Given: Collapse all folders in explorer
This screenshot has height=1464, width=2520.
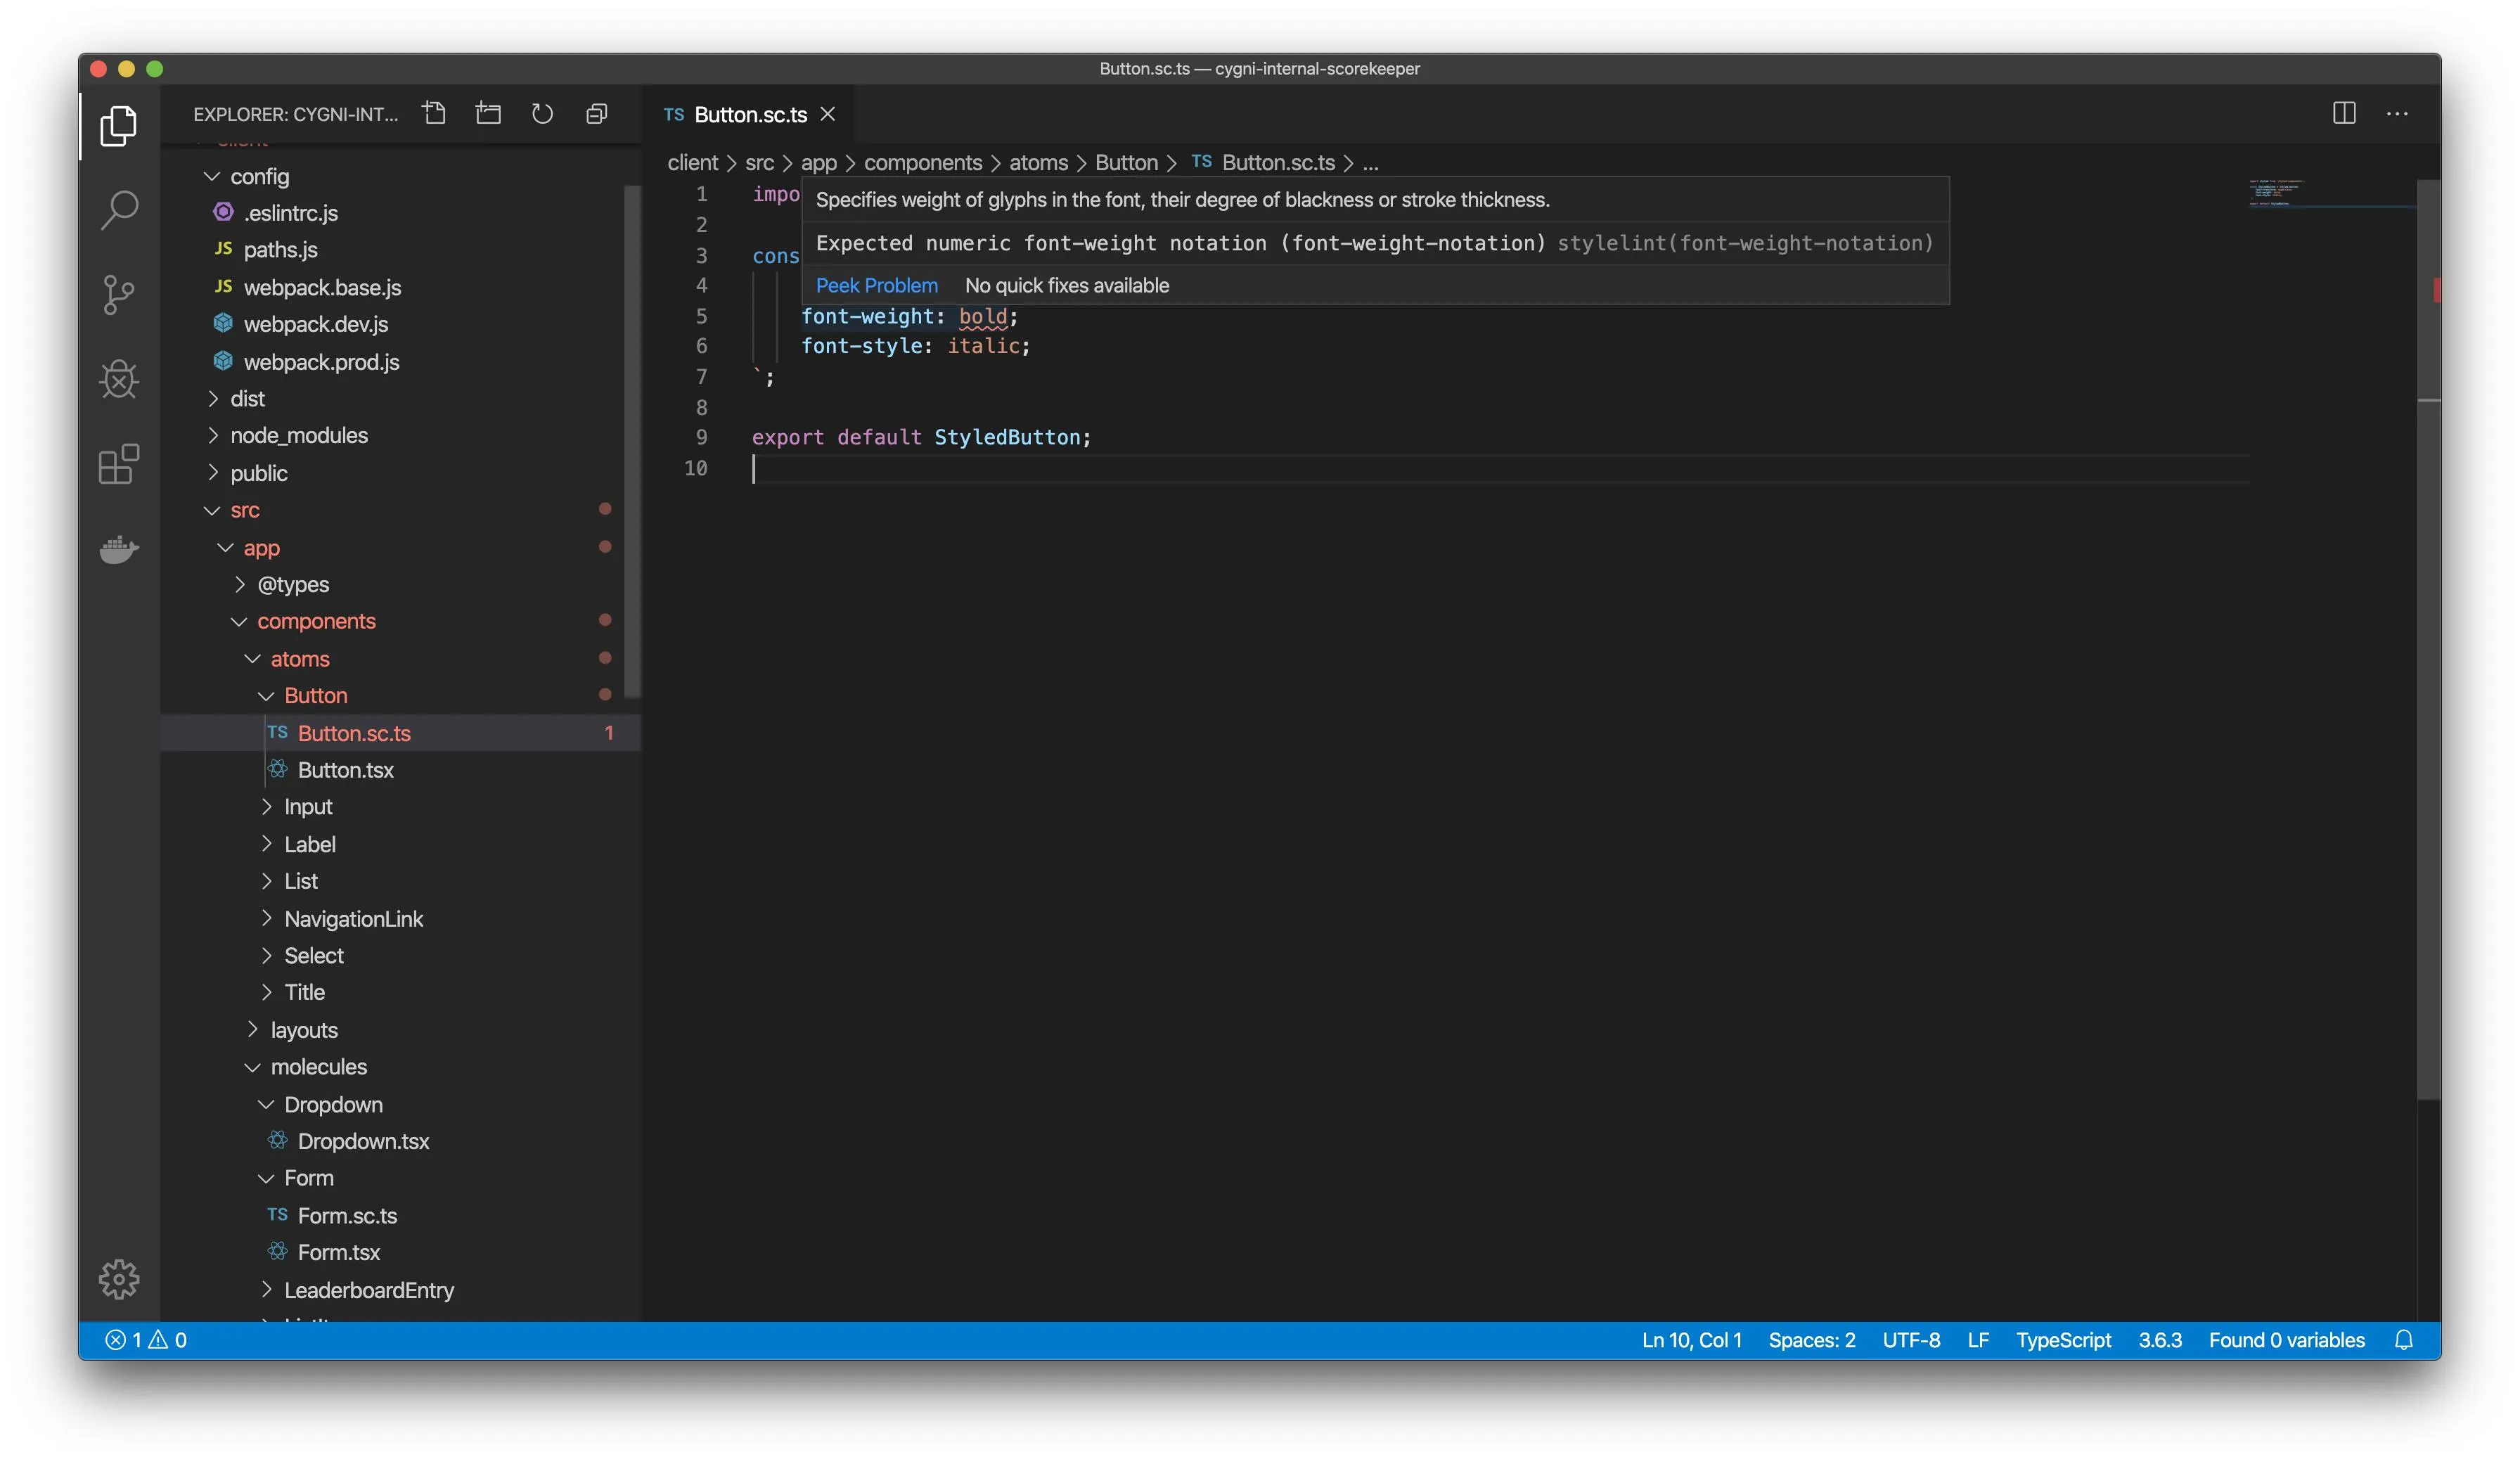Looking at the screenshot, I should pyautogui.click(x=596, y=114).
